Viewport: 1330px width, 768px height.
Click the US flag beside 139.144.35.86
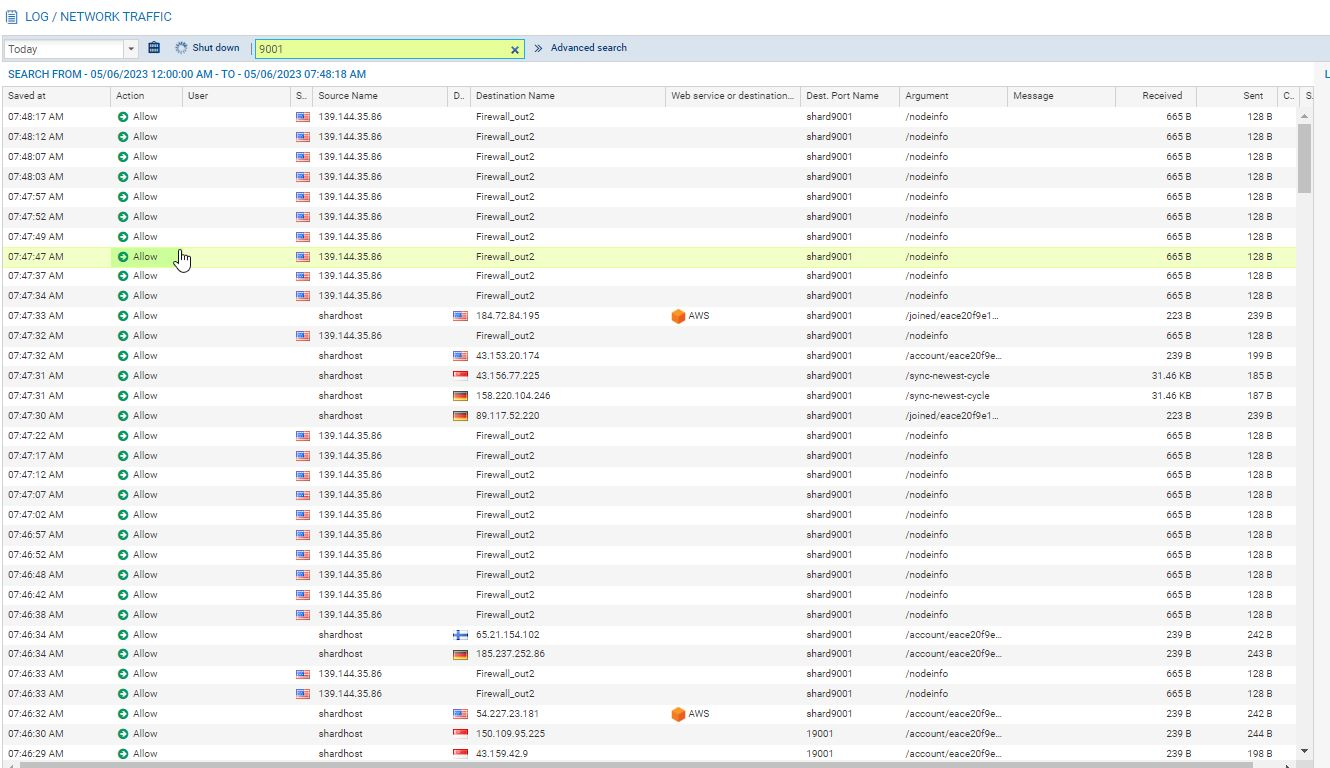302,116
